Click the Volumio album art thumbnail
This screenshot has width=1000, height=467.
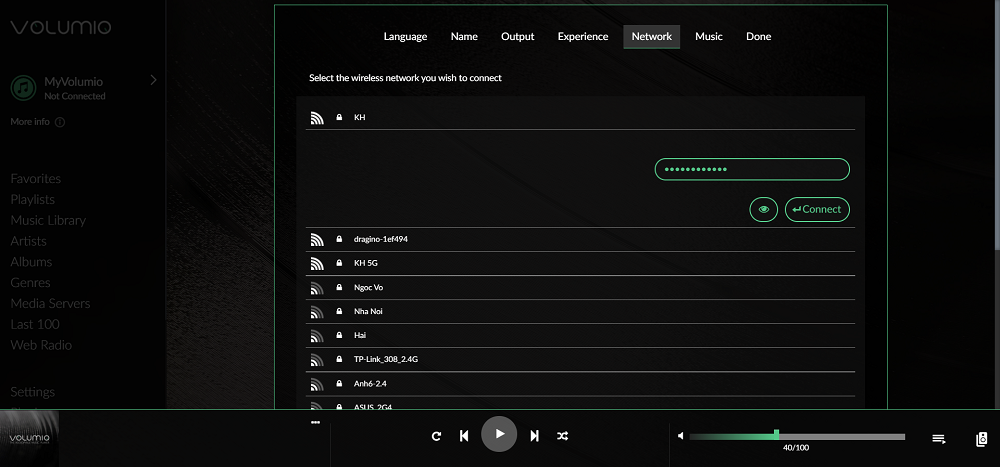pos(29,439)
